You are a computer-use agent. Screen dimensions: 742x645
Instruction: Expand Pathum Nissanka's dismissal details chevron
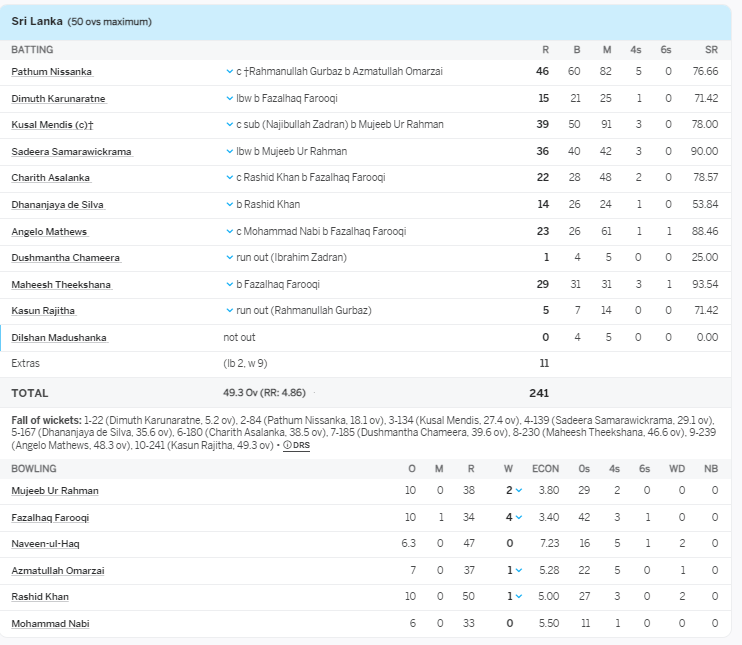click(x=230, y=72)
